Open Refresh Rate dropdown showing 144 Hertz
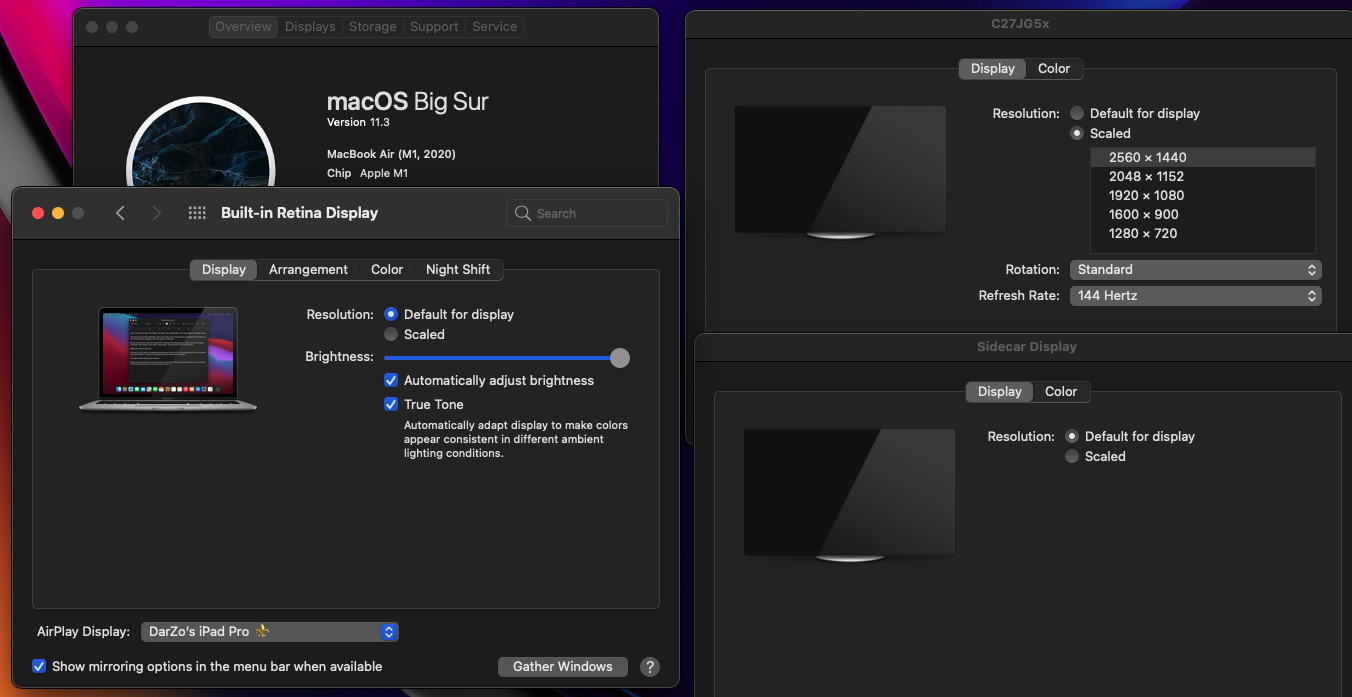The height and width of the screenshot is (697, 1352). [x=1195, y=296]
